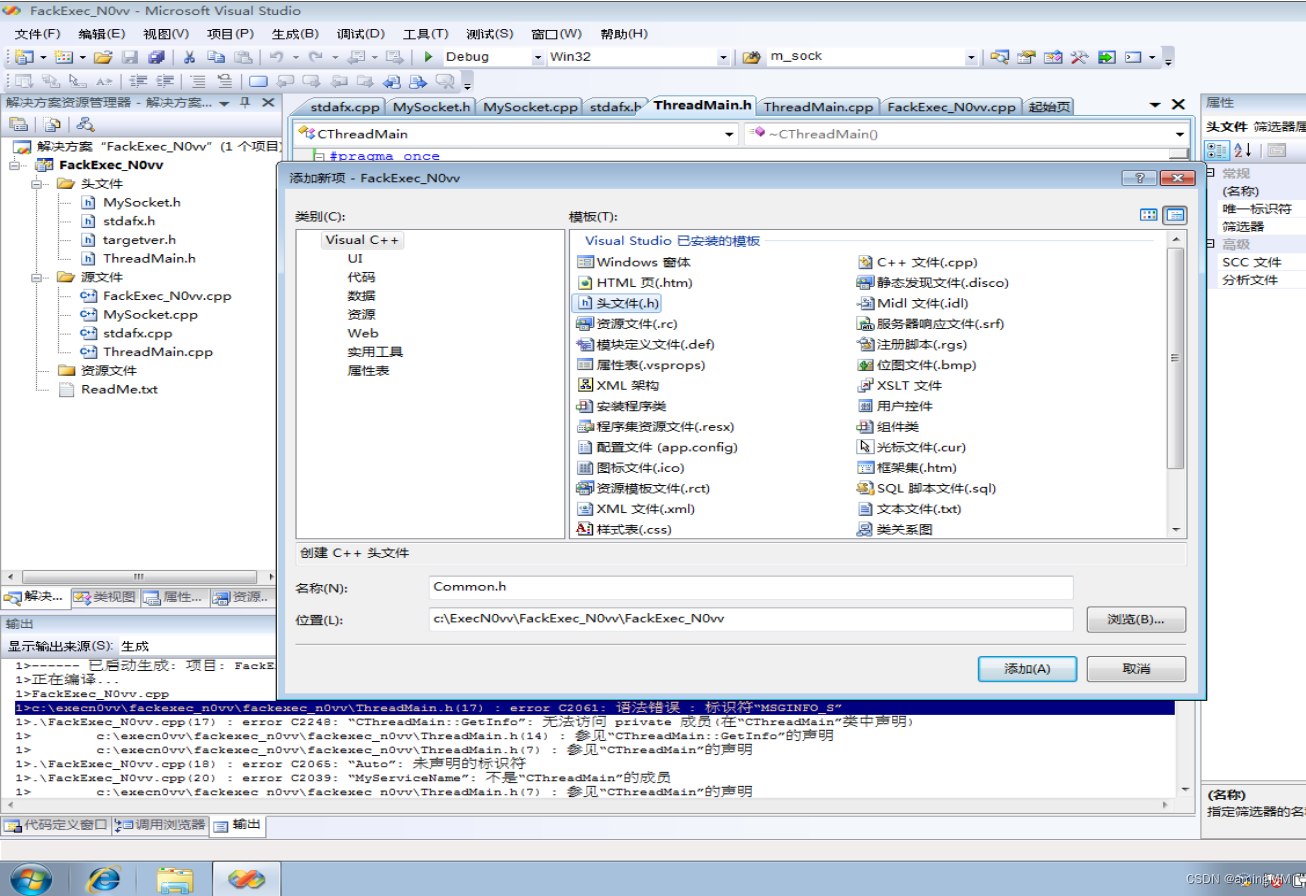Open the Toolbox hammer-and-wrench icon

1079,57
